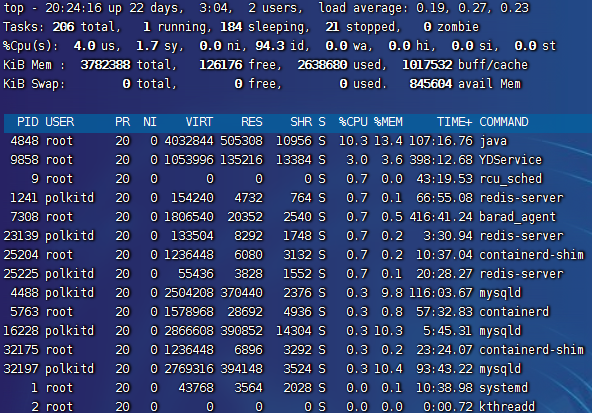This screenshot has height=413, width=592.
Task: Click the avail Mem value 845604
Action: point(430,84)
